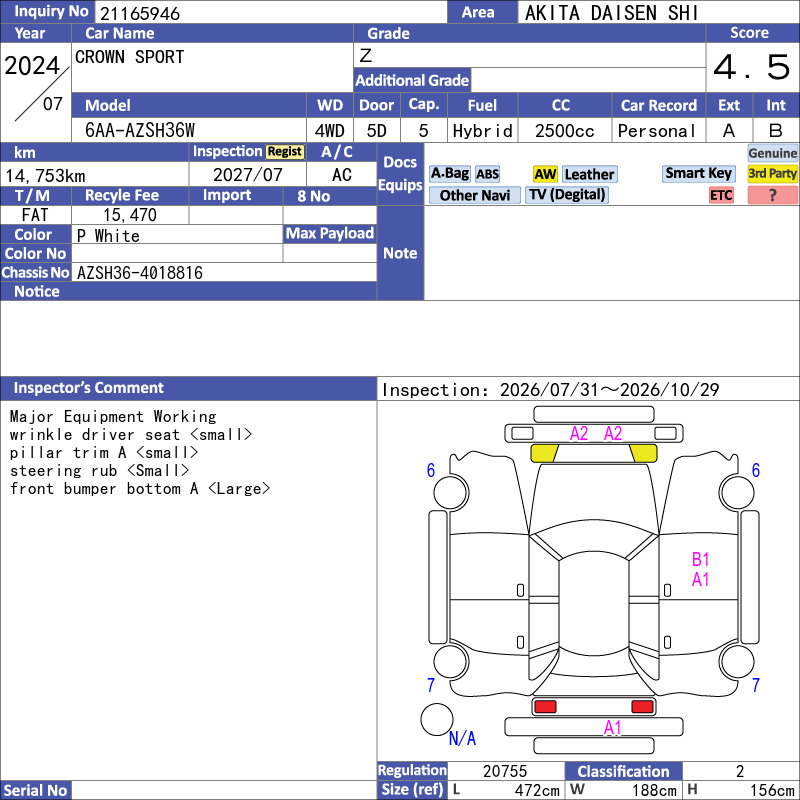Click the yellow Regist tag
This screenshot has width=800, height=800.
[x=285, y=152]
